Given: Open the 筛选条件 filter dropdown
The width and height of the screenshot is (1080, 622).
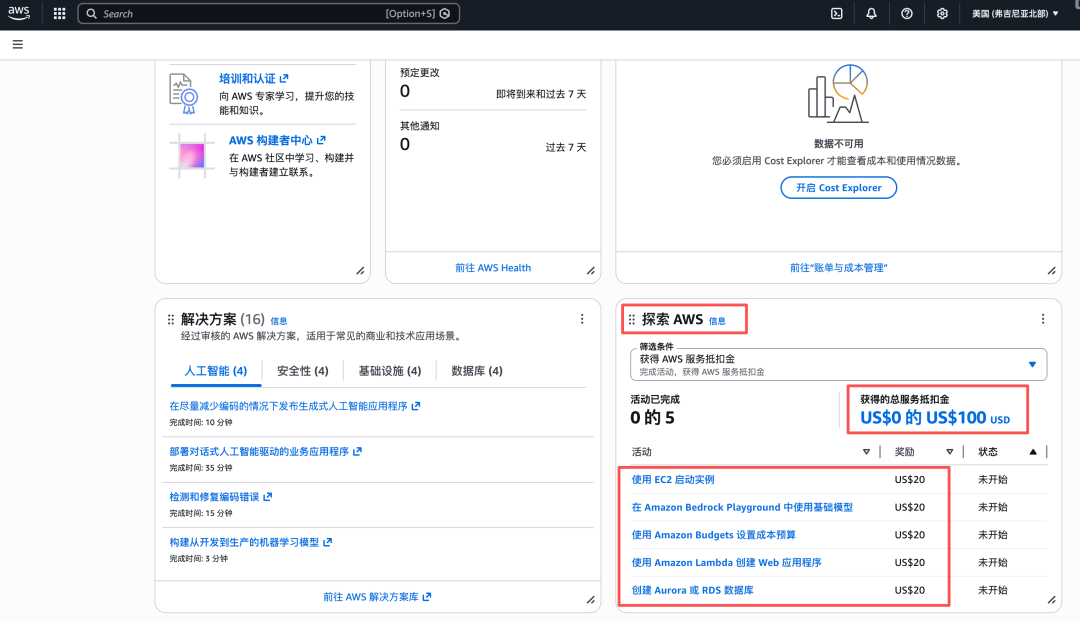Looking at the screenshot, I should click(838, 364).
